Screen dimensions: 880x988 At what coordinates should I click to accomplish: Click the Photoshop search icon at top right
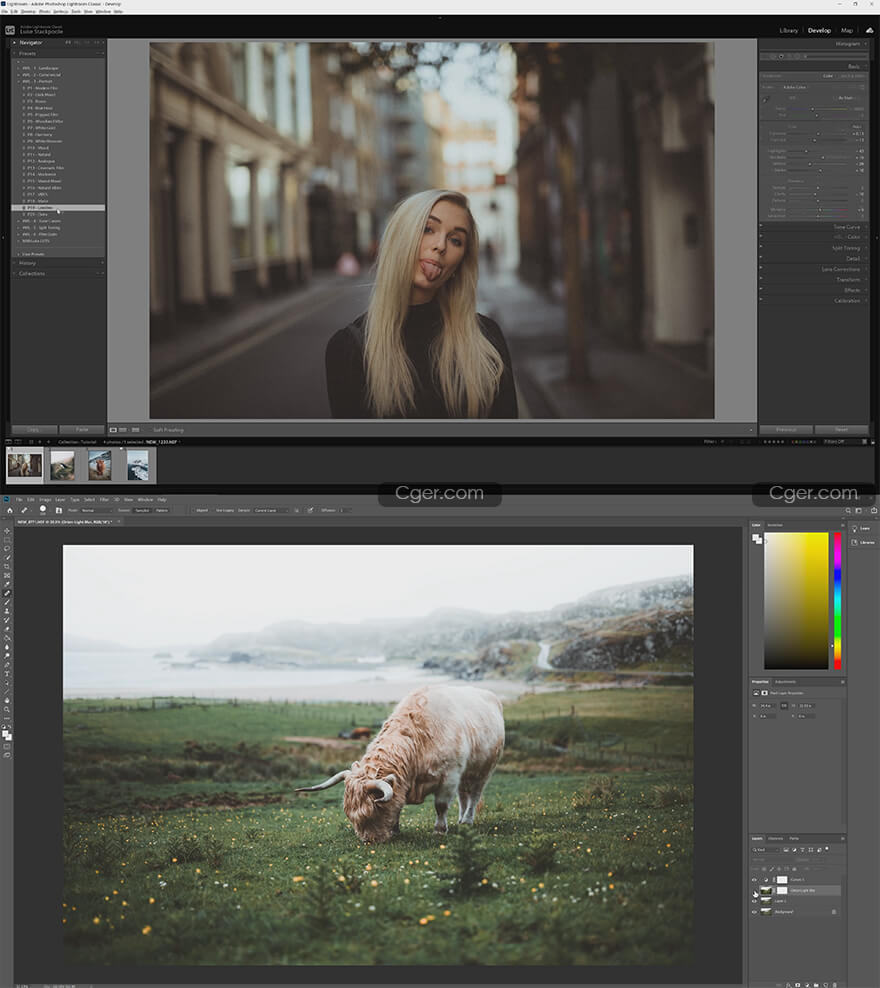(x=848, y=510)
